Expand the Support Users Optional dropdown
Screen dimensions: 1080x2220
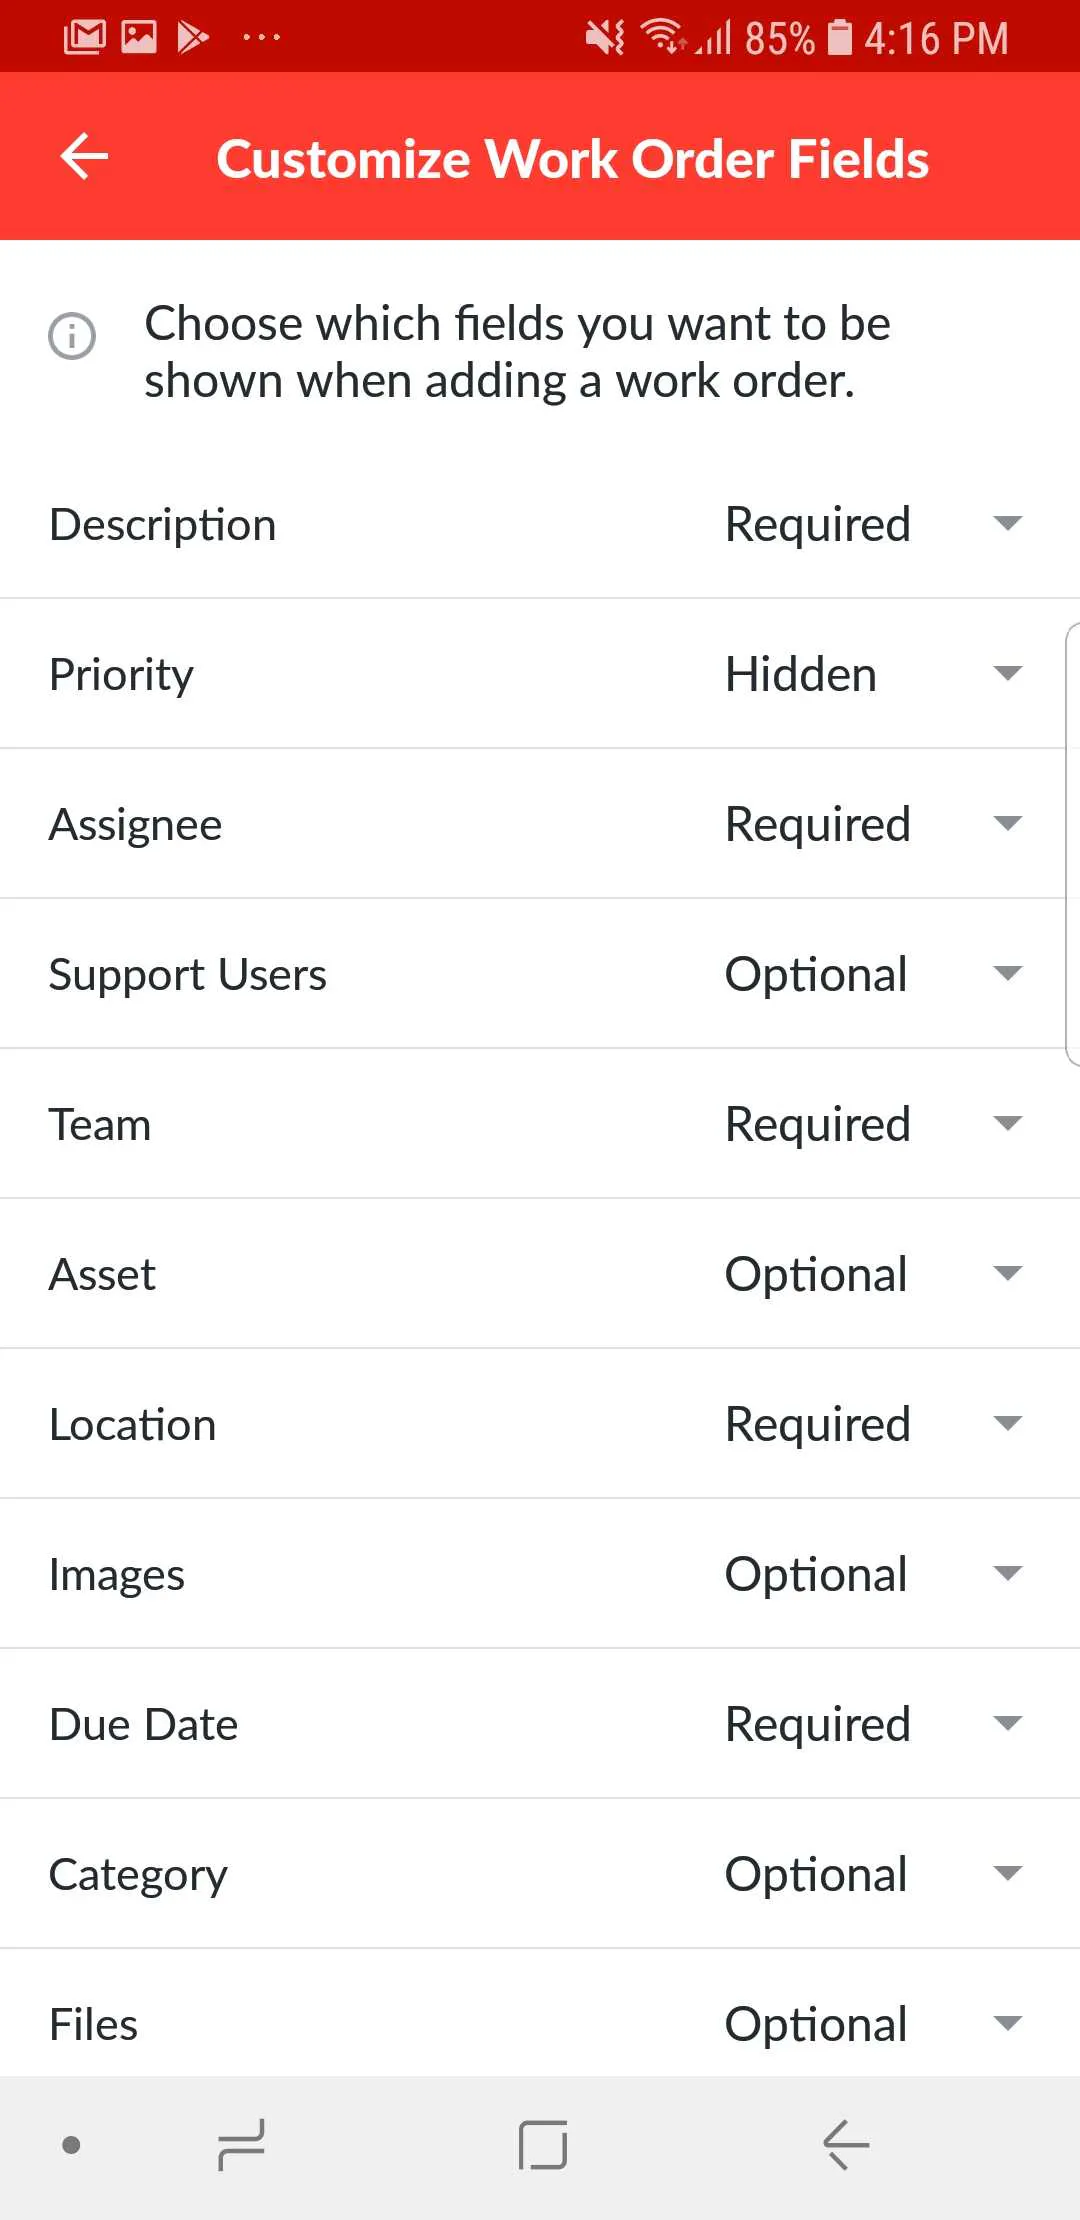[x=1007, y=973]
